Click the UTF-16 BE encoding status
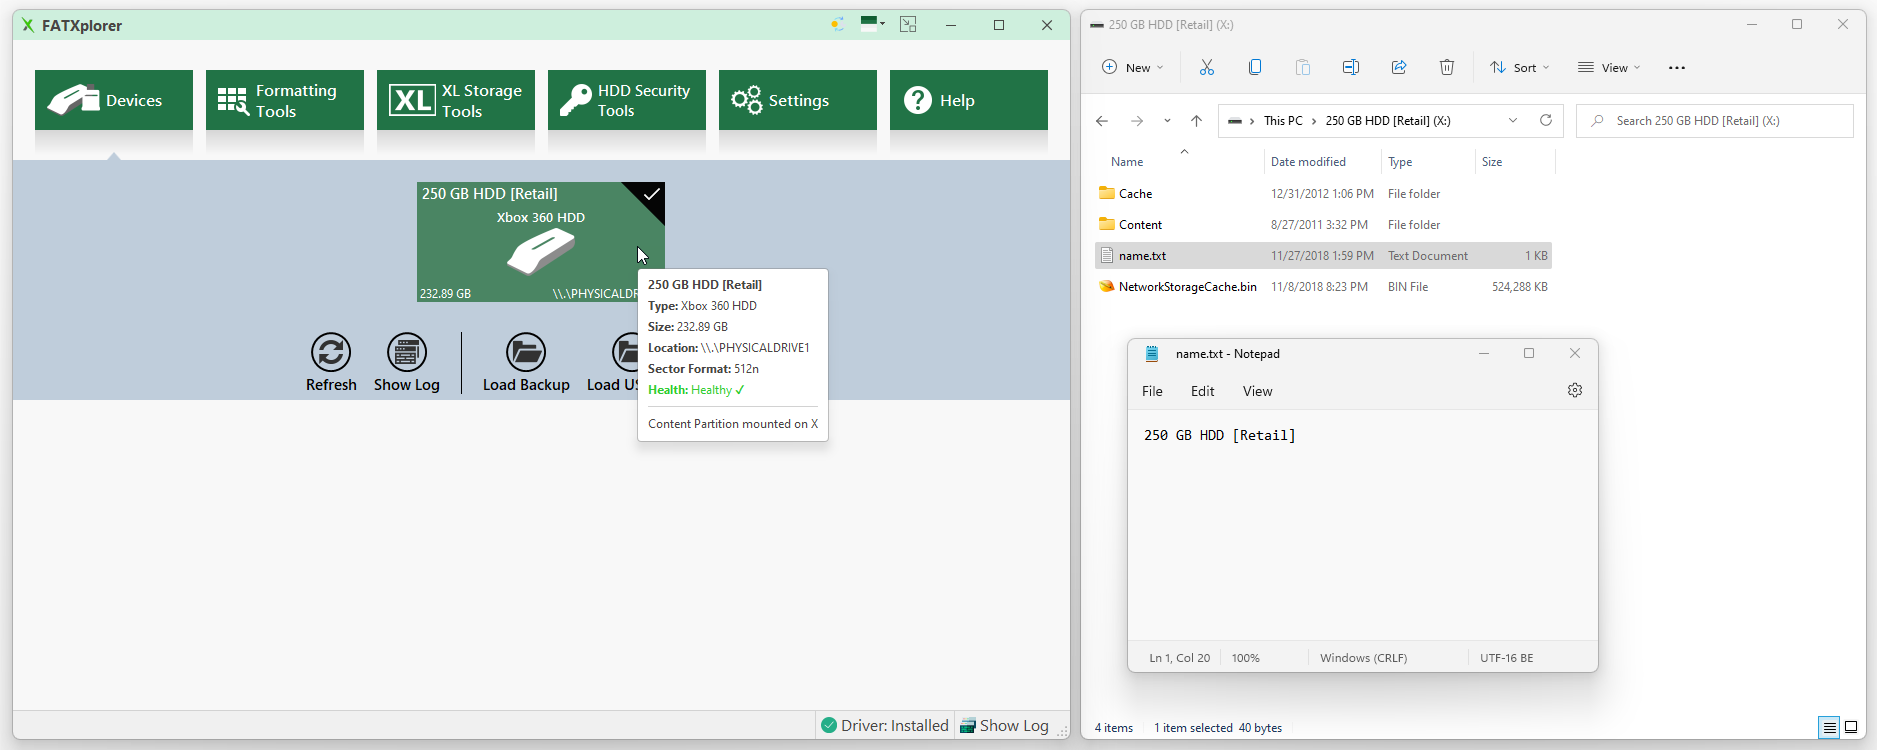The image size is (1877, 750). tap(1507, 658)
